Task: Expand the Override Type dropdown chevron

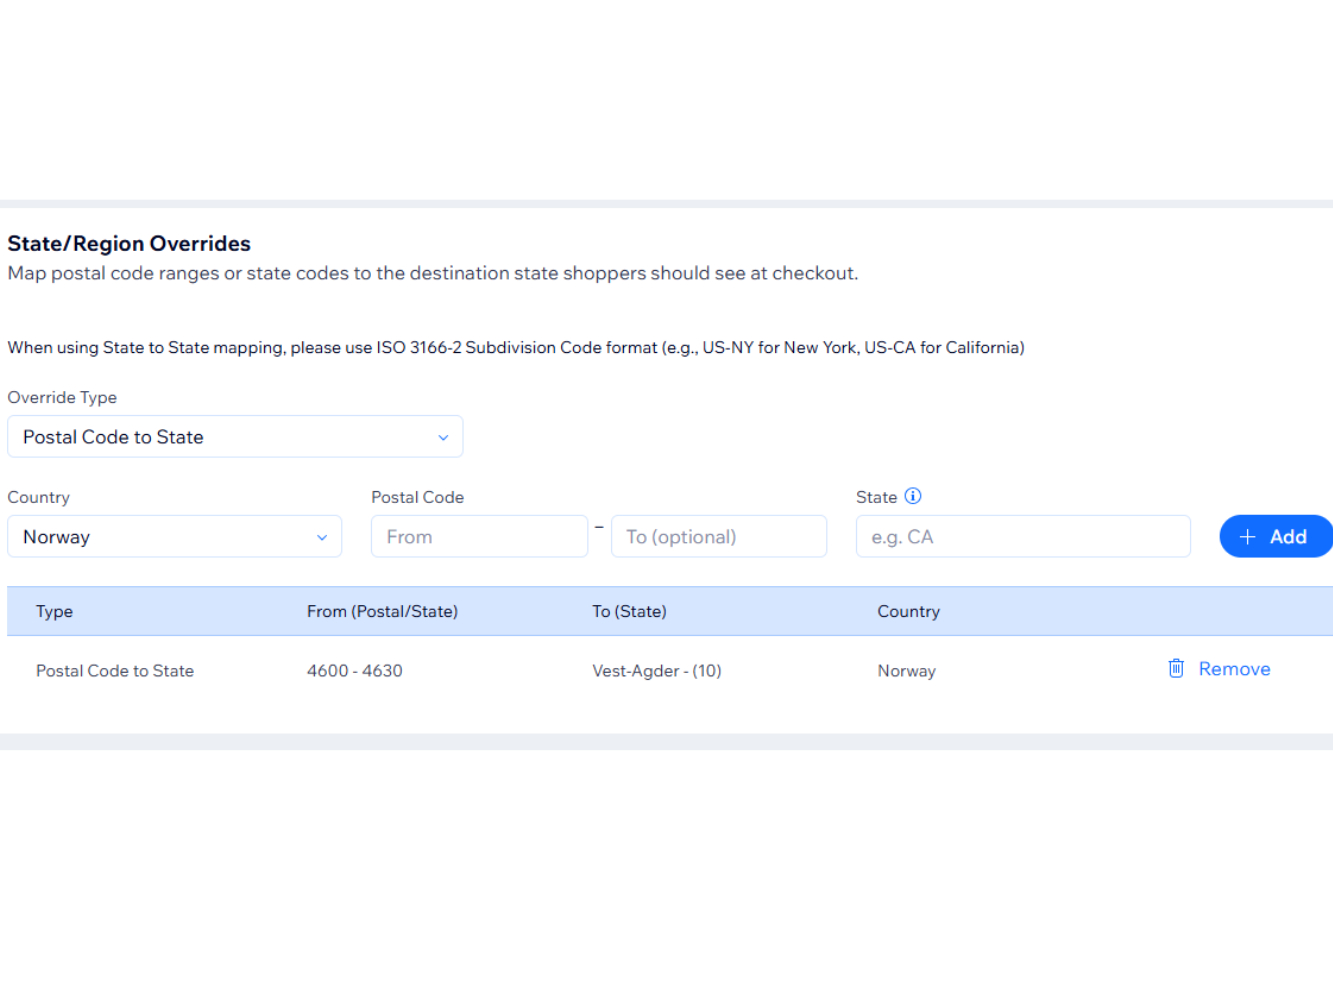Action: [x=443, y=437]
